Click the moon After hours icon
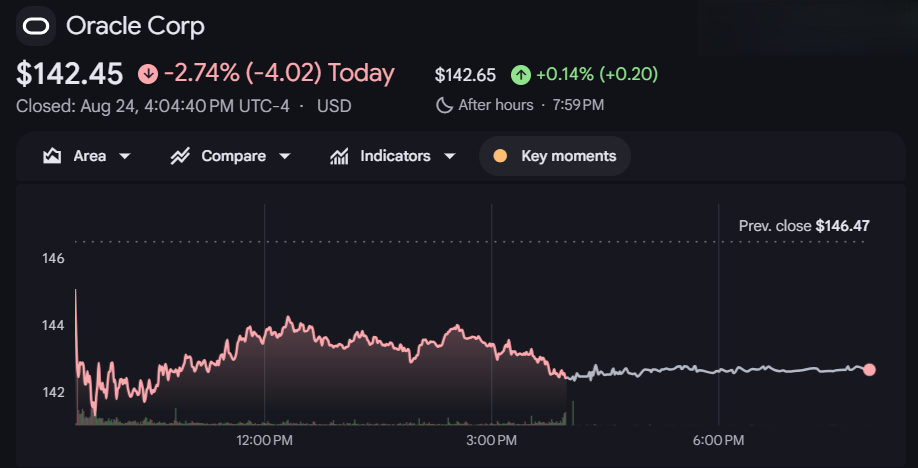Image resolution: width=918 pixels, height=468 pixels. tap(444, 105)
